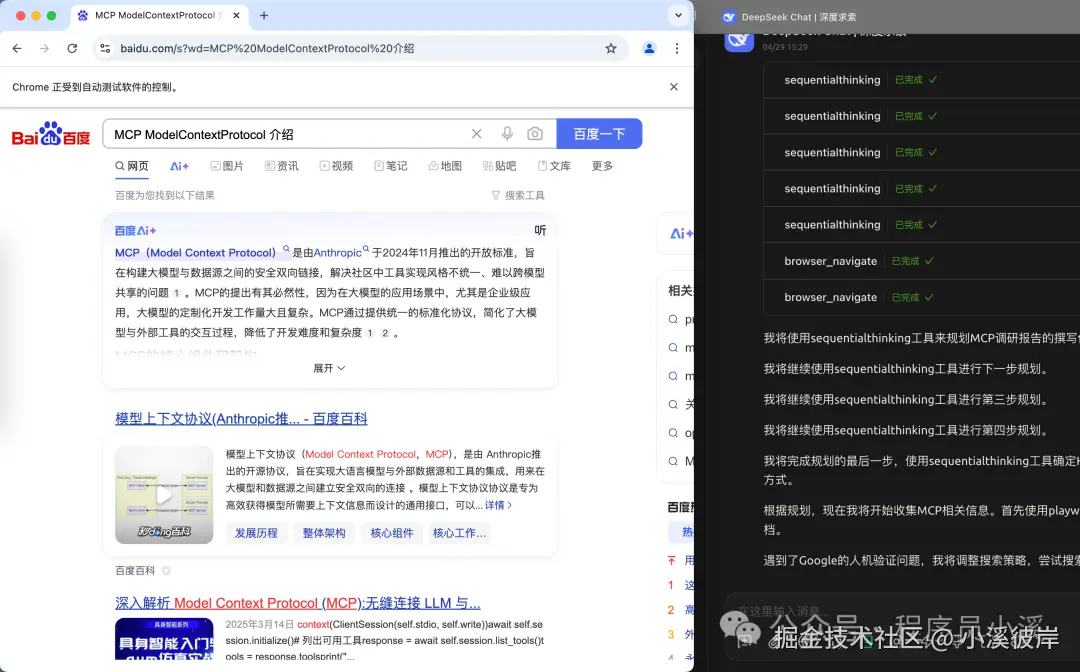This screenshot has width=1080, height=672.
Task: Open MCP (Model Context Protocol) AI link
Action: coord(195,253)
